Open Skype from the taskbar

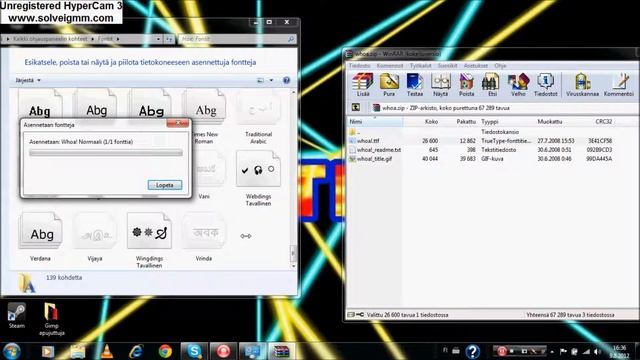click(194, 351)
